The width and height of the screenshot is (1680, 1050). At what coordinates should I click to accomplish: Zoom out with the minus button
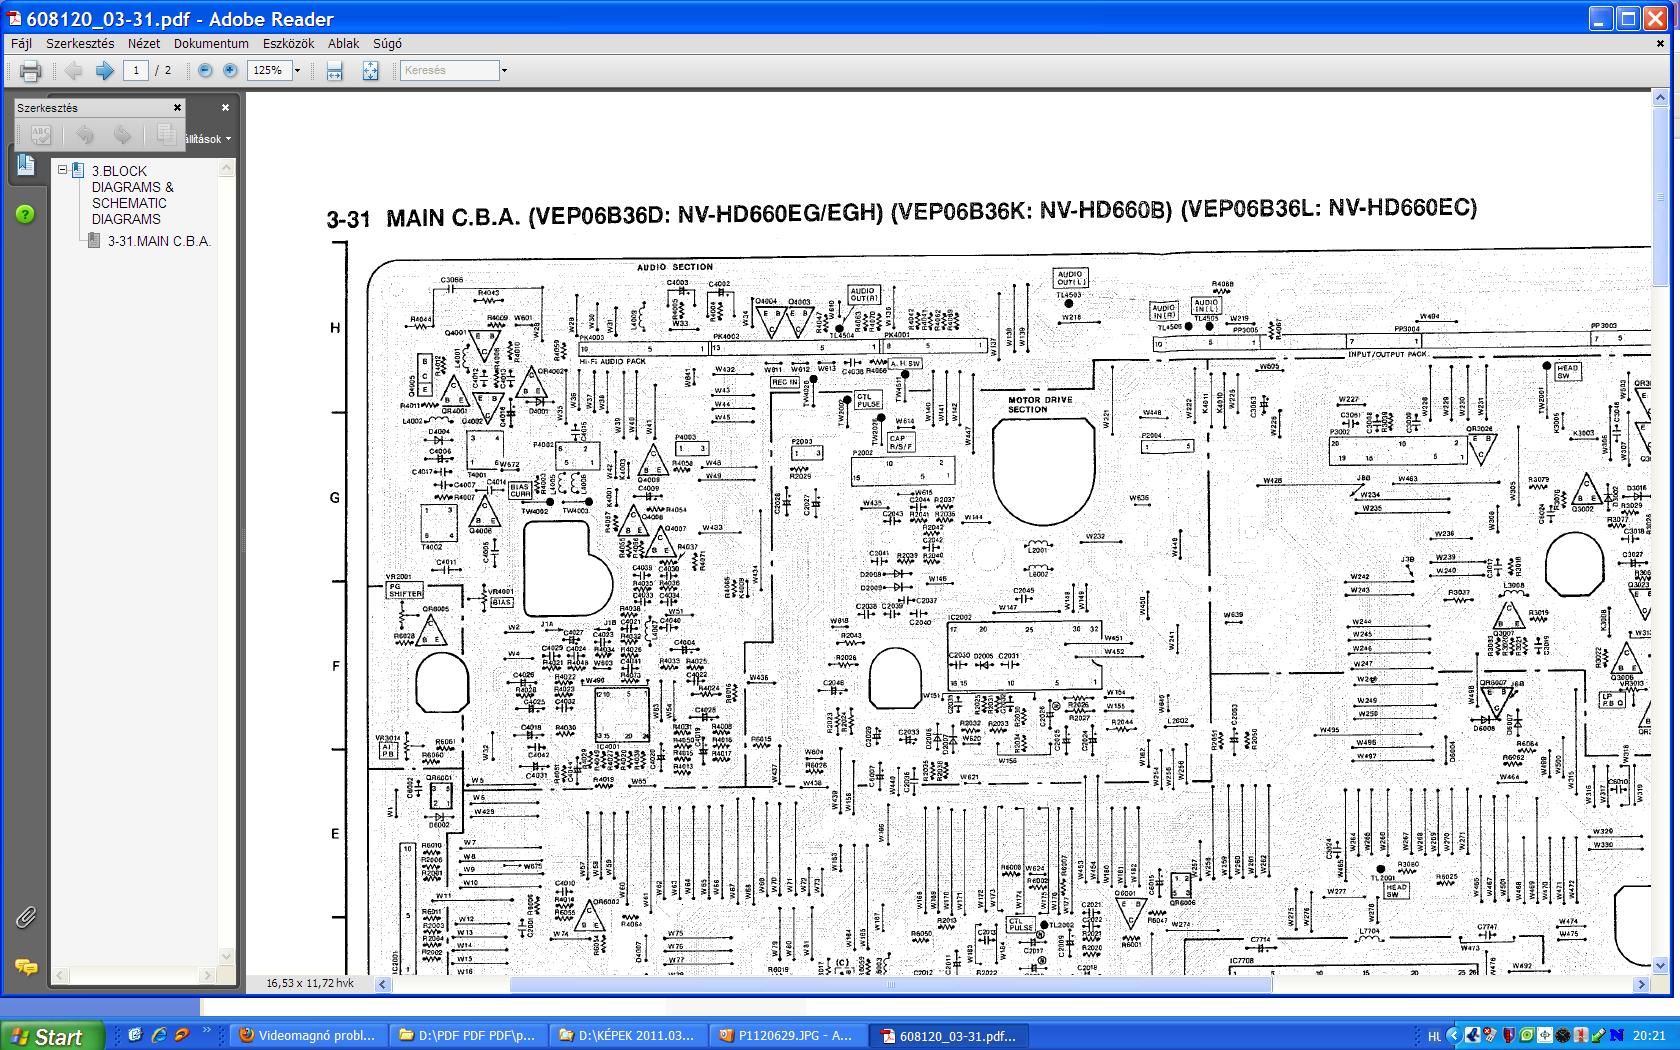(x=205, y=71)
